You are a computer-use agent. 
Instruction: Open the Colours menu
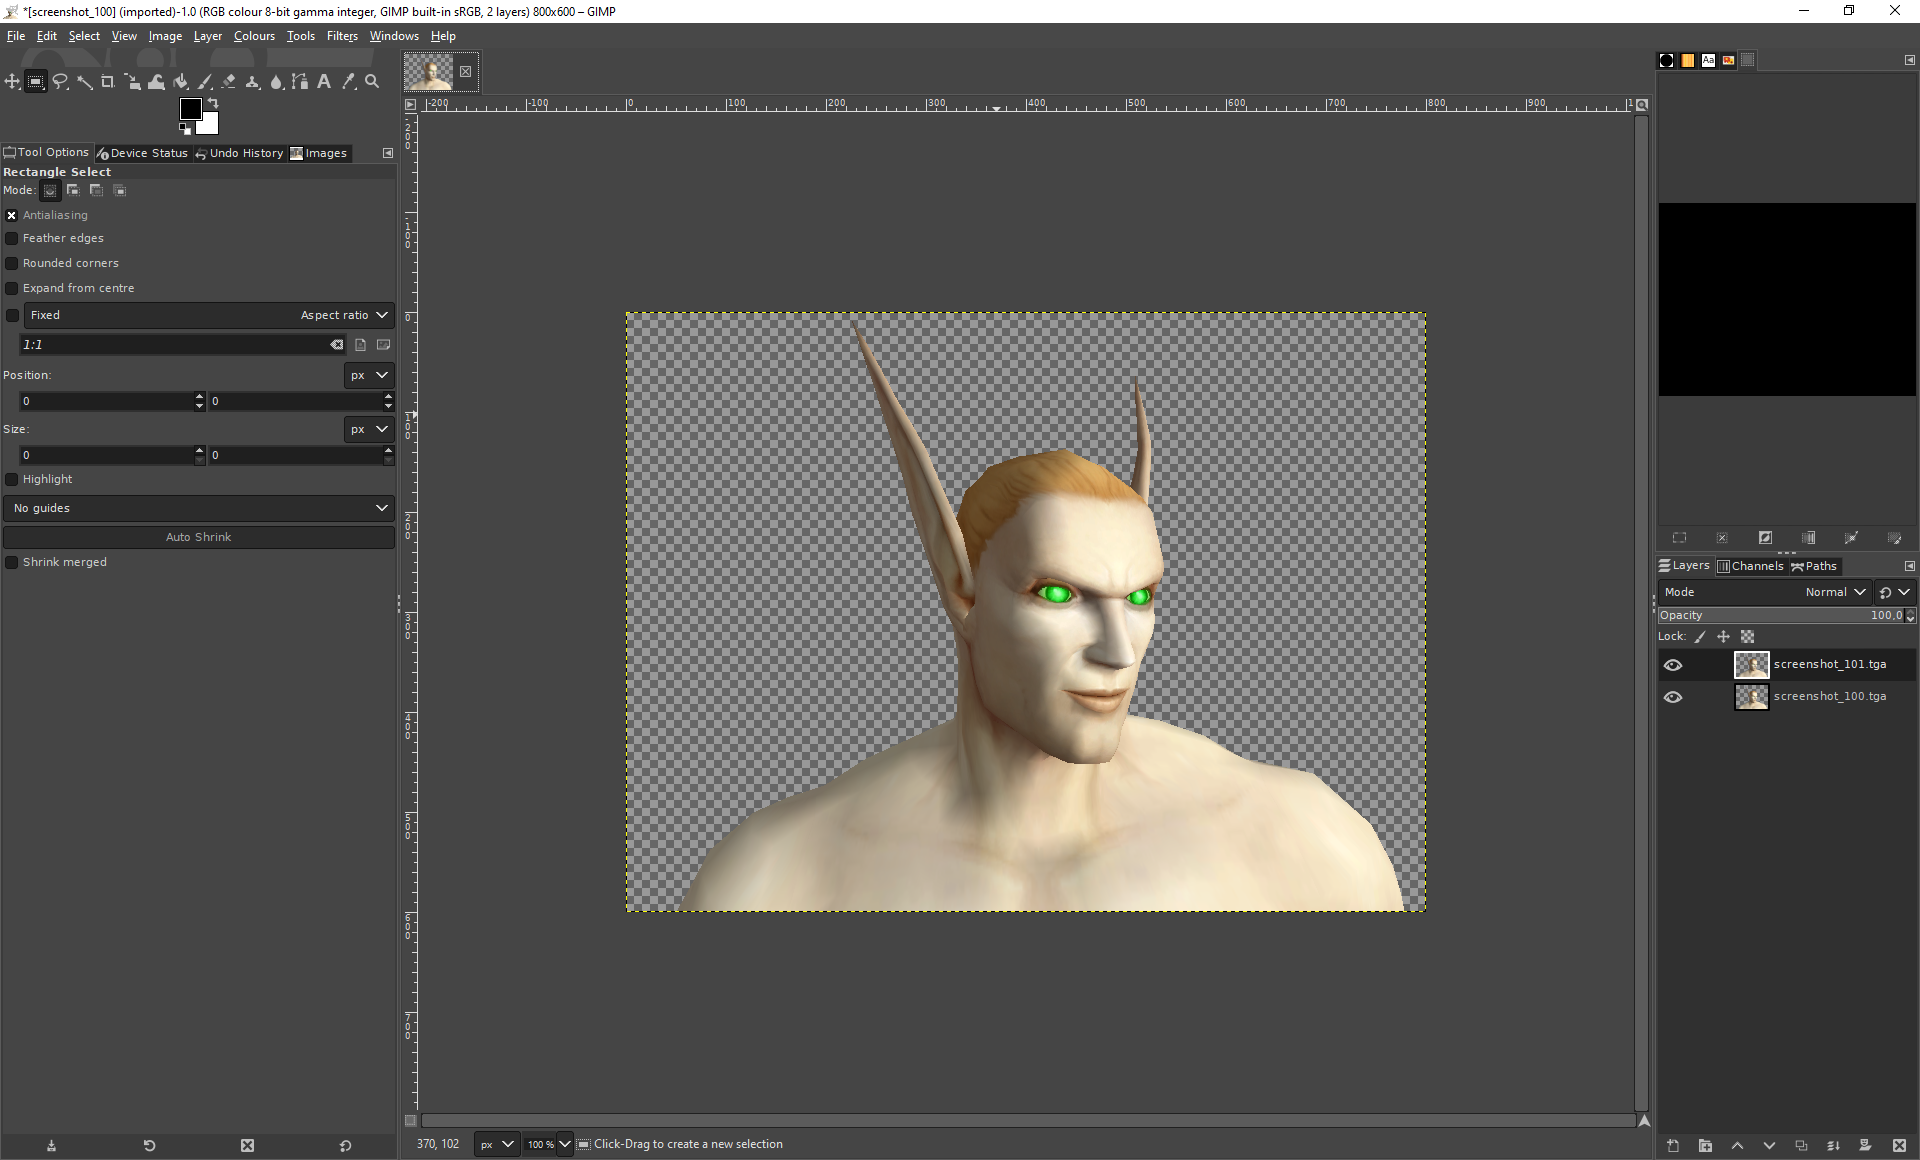pos(254,36)
